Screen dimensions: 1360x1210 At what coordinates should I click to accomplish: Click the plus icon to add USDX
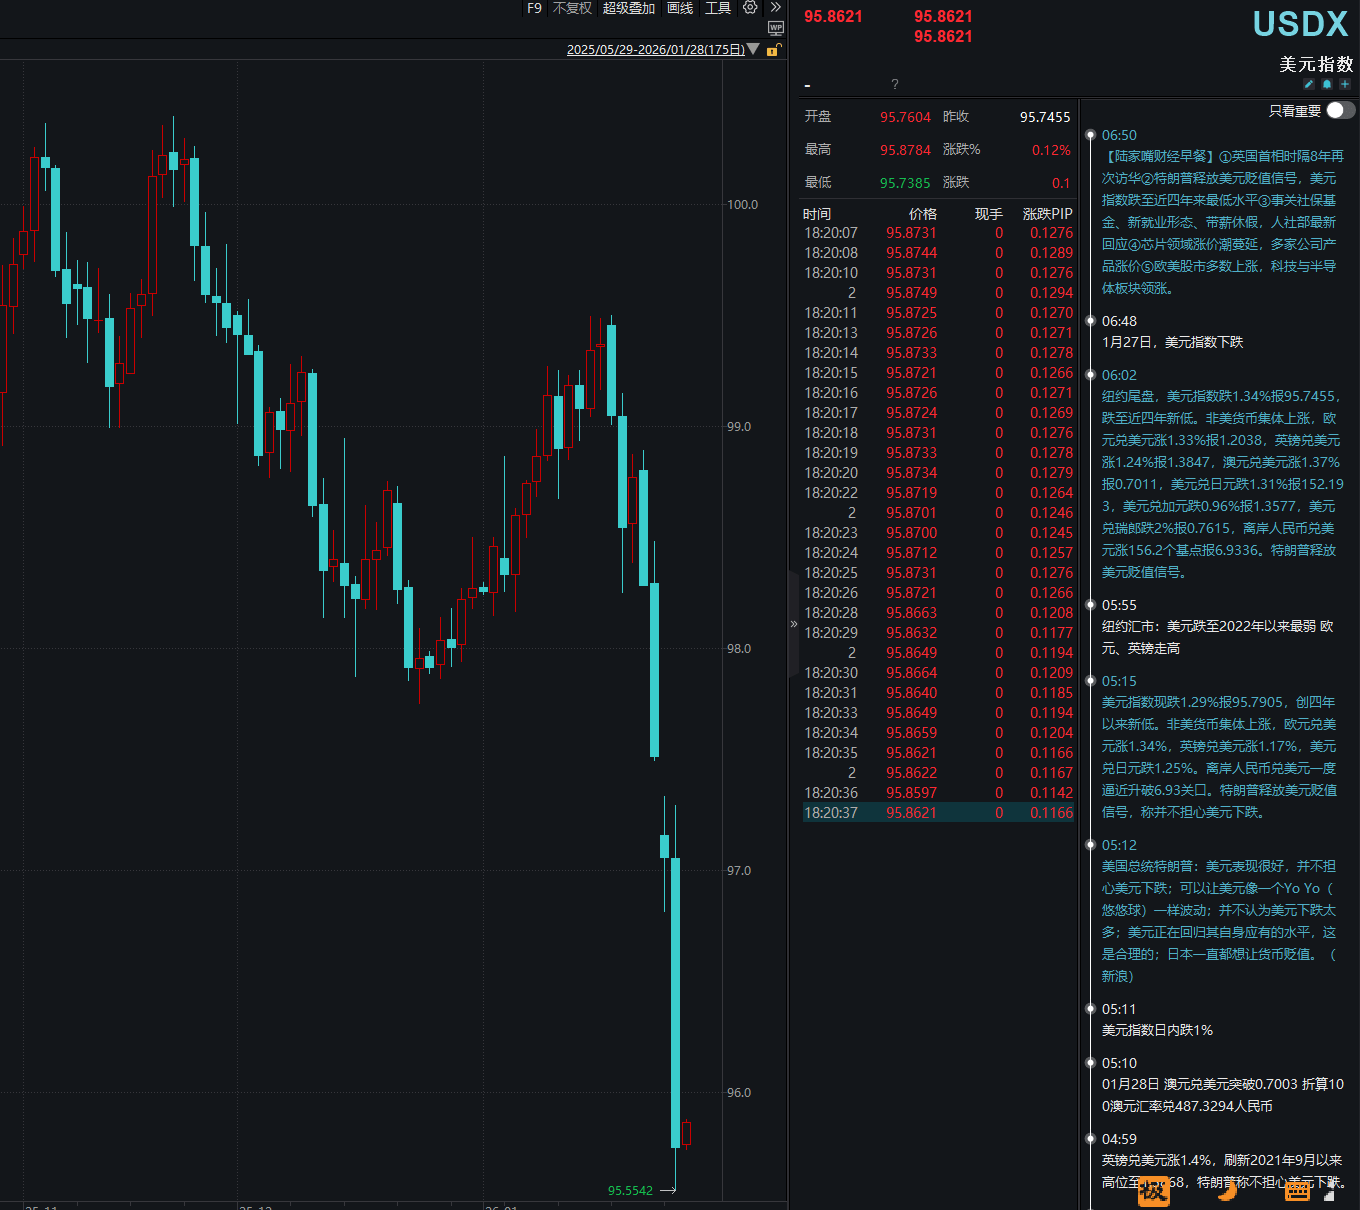pyautogui.click(x=1345, y=84)
